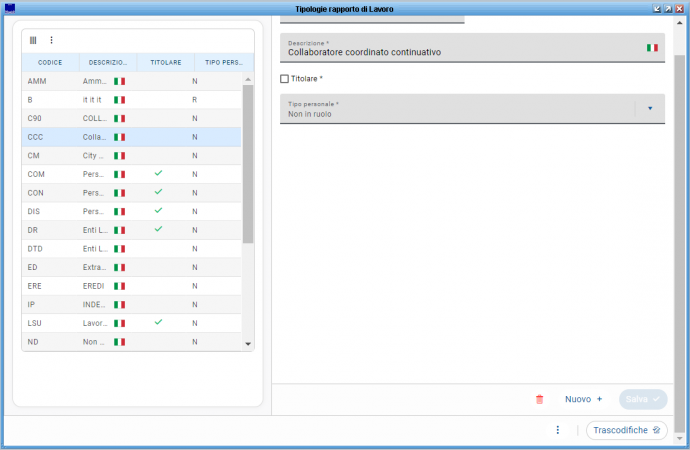Select the C90 code row
This screenshot has width=690, height=450.
132,118
